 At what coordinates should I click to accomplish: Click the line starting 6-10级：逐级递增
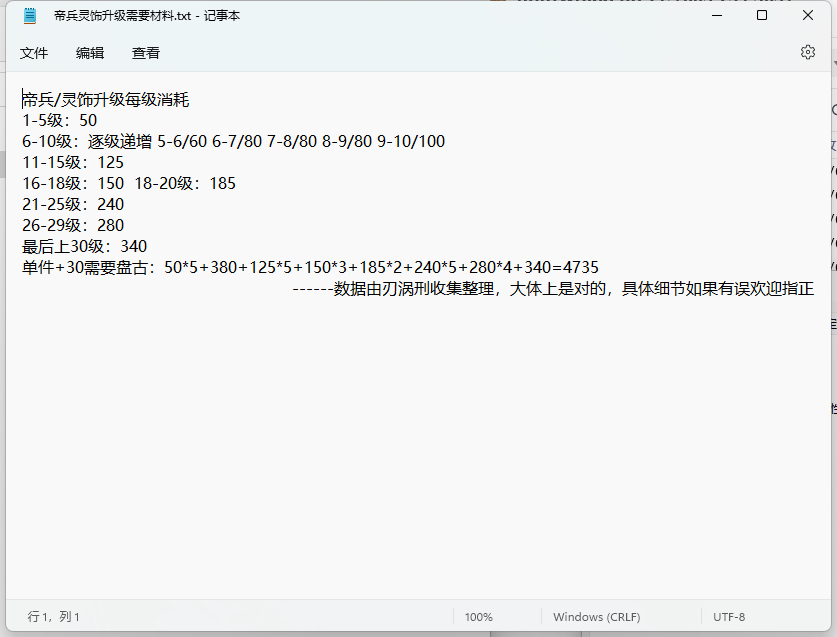(x=233, y=141)
